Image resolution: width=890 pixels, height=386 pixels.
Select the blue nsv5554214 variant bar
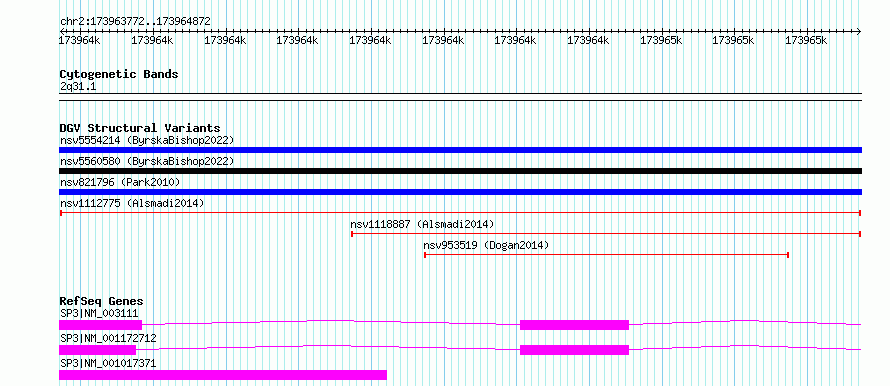460,150
